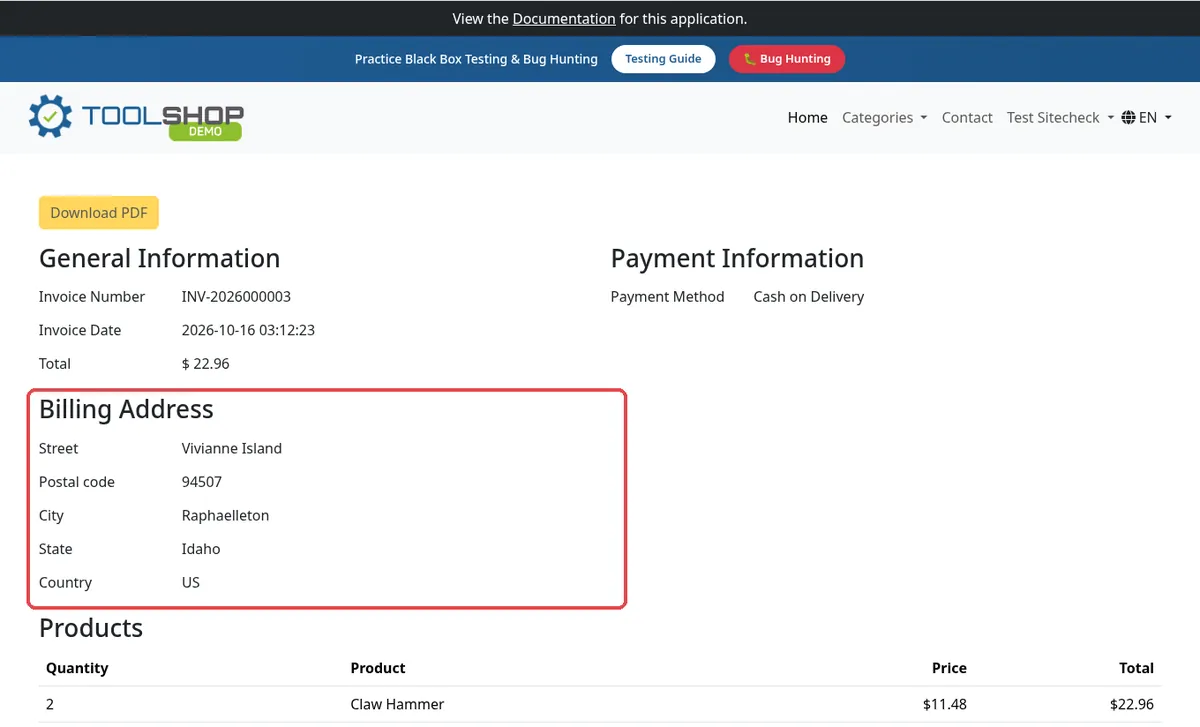This screenshot has height=727, width=1200.
Task: Click the Cash on Delivery value
Action: (808, 297)
